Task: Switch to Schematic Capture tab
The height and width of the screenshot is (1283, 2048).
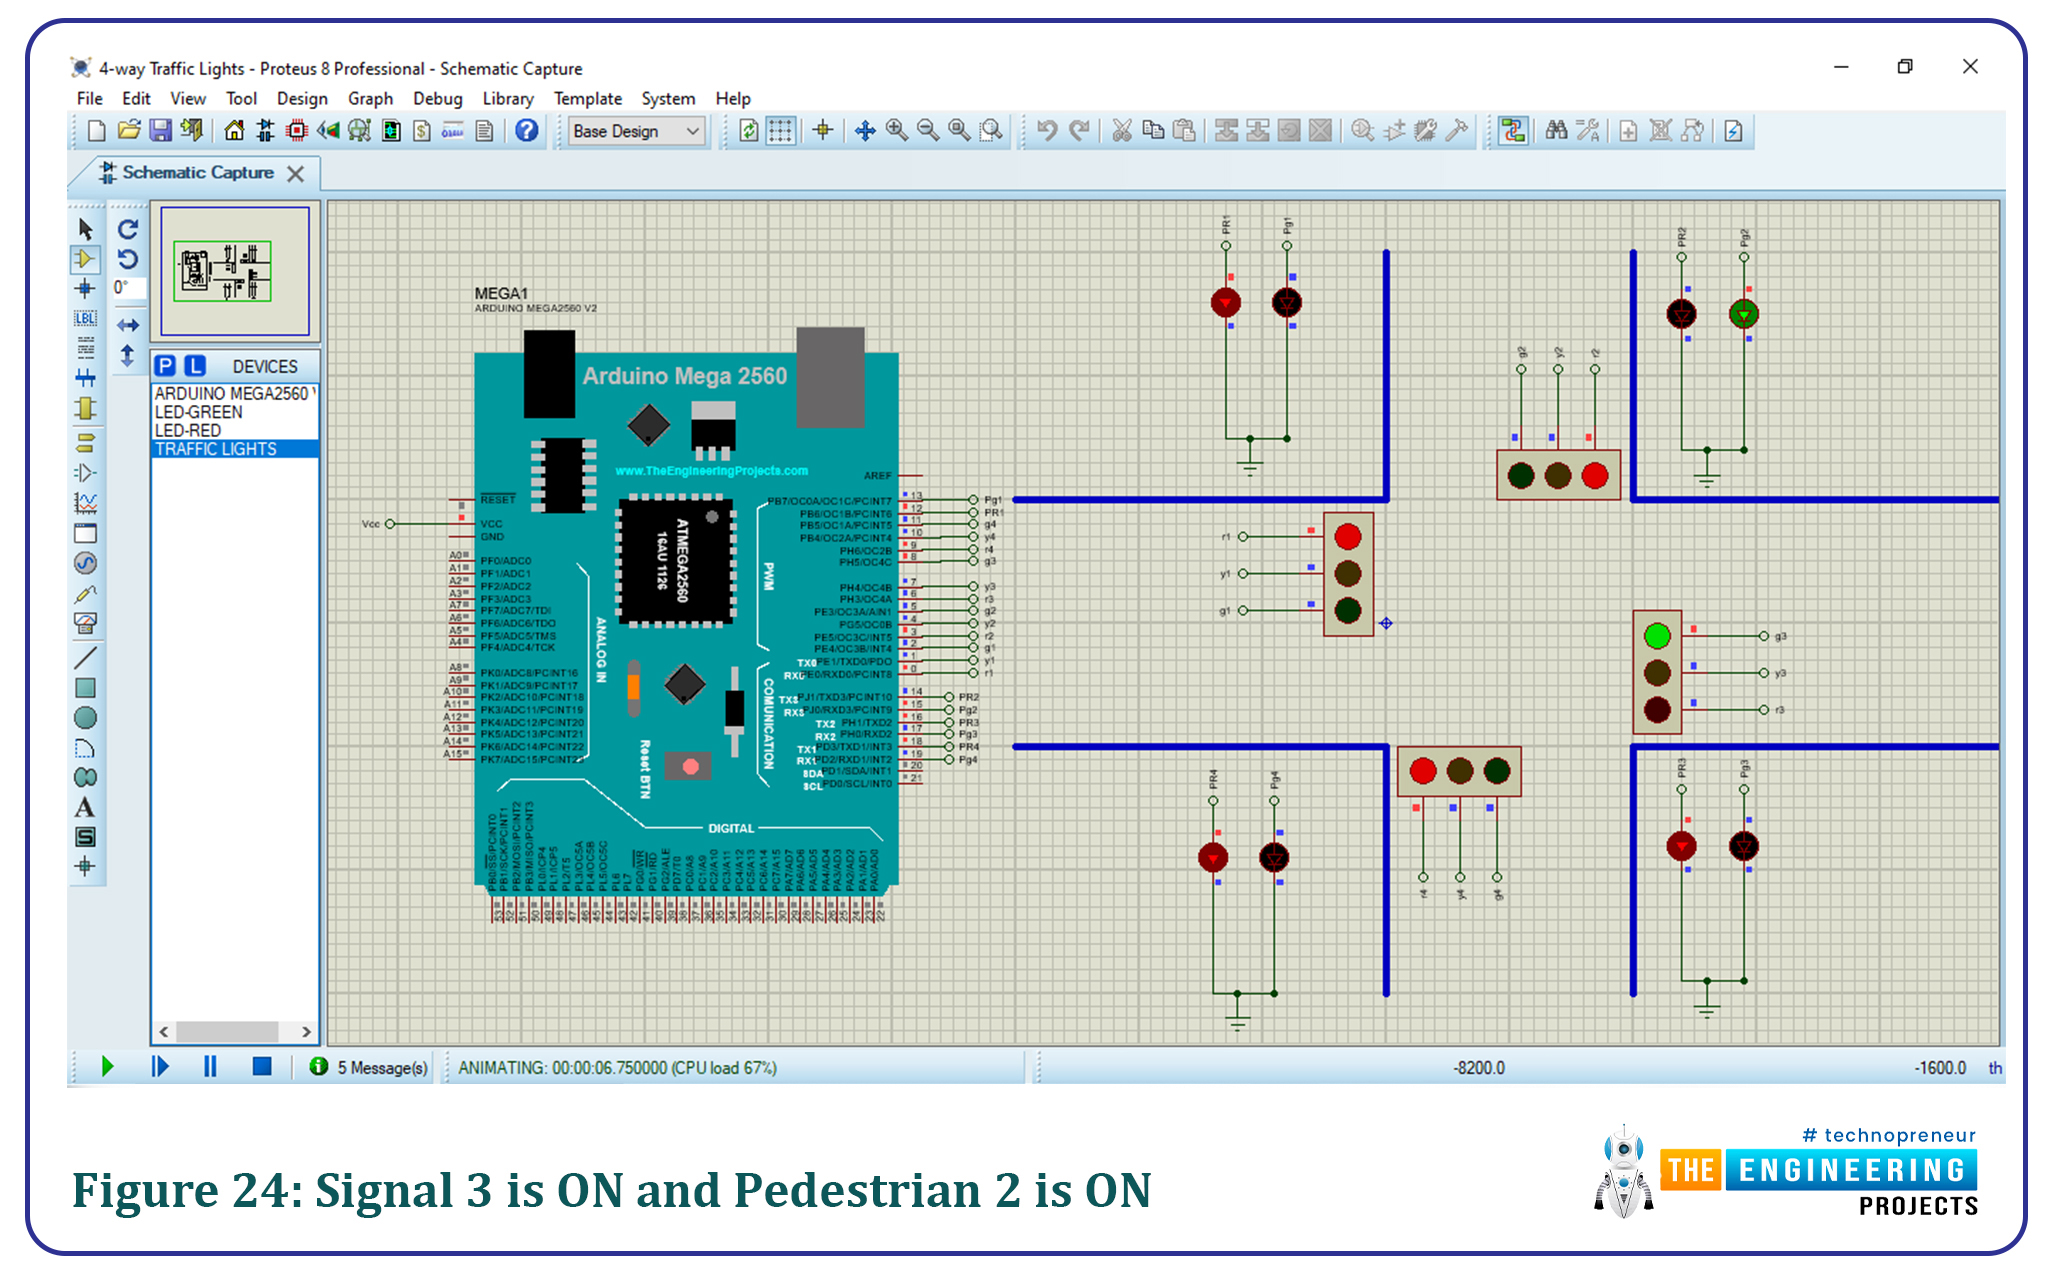Action: (197, 172)
